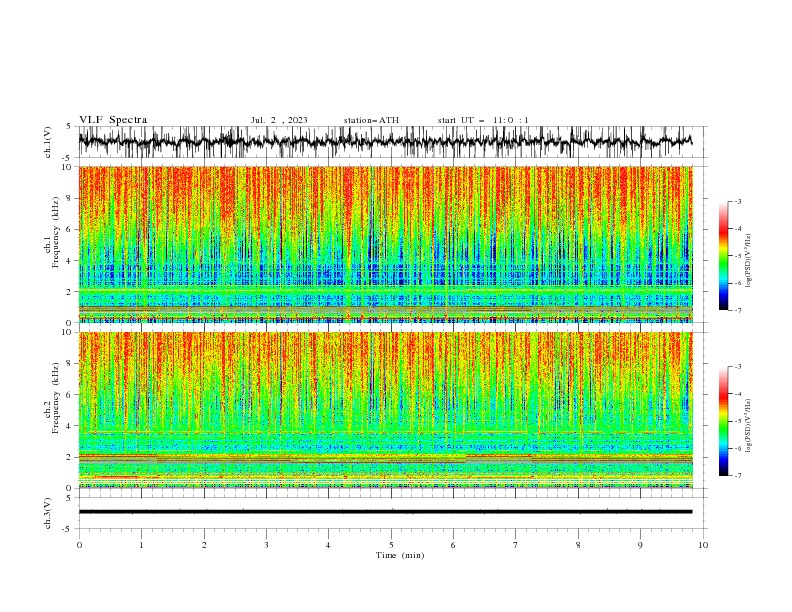Click the 'ch.1(V)' waveform axis label
792x612 pixels.
coord(48,142)
